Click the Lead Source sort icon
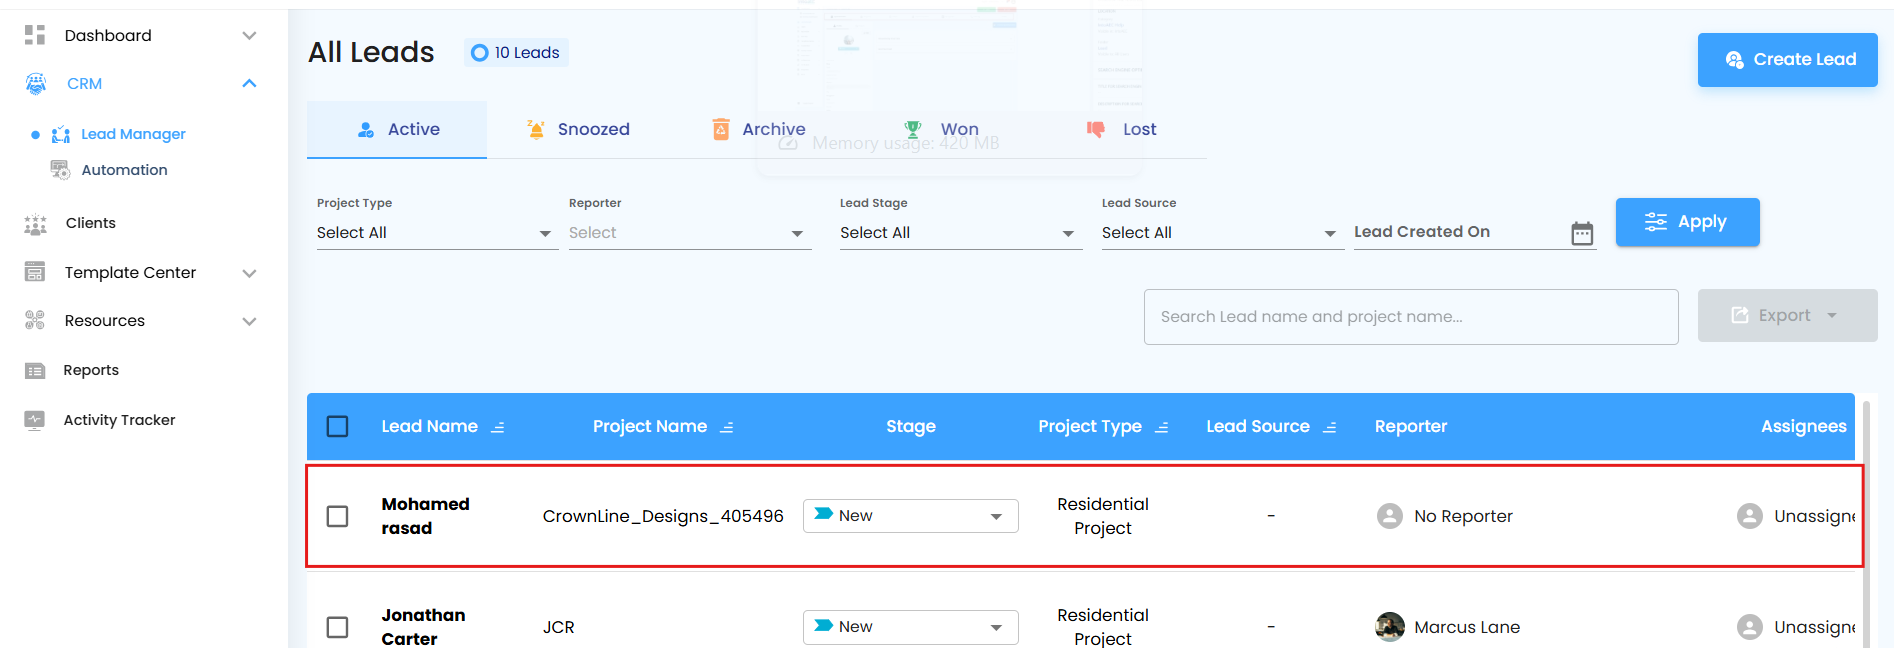 pyautogui.click(x=1329, y=427)
